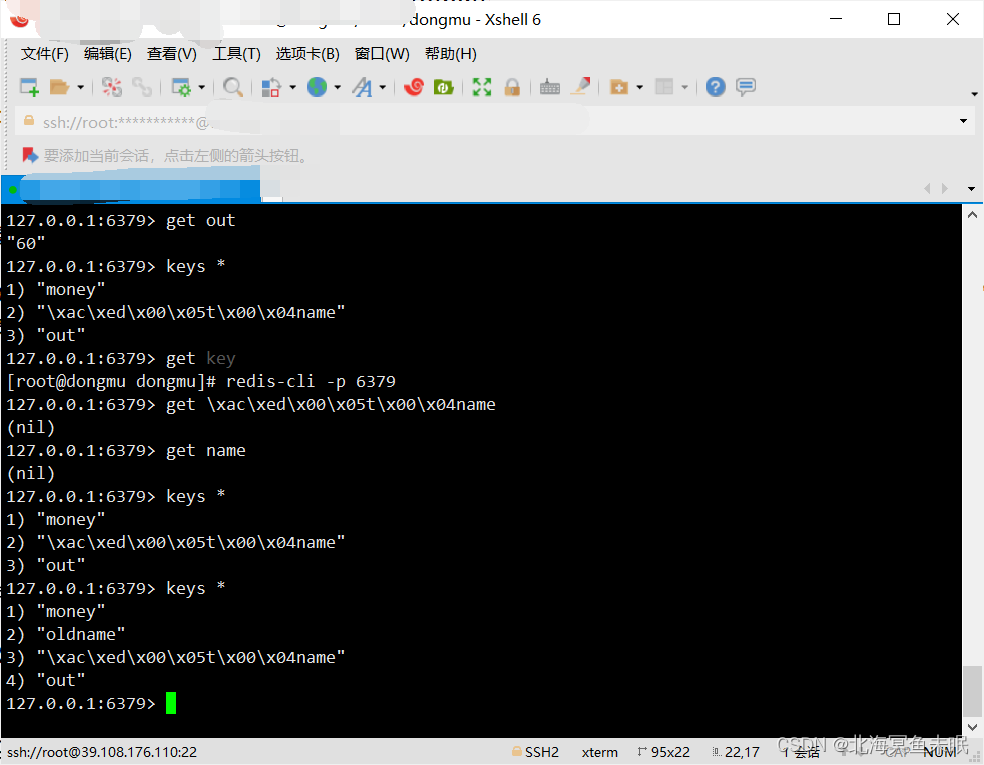The height and width of the screenshot is (765, 984).
Task: Select the active blue session tab
Action: click(x=131, y=190)
